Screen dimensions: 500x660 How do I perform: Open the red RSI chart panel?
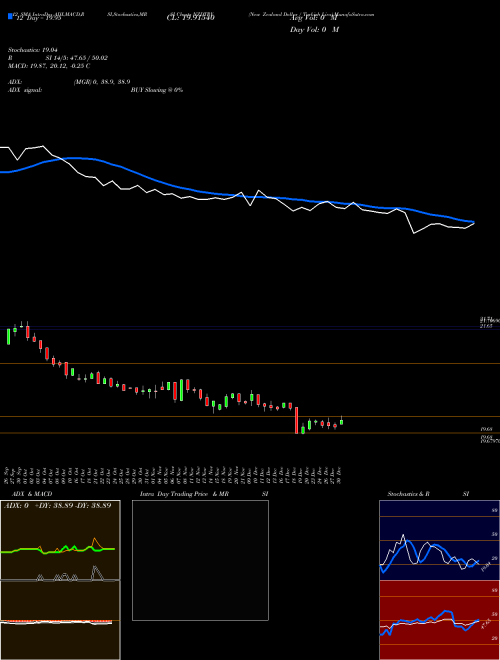[x=439, y=620]
